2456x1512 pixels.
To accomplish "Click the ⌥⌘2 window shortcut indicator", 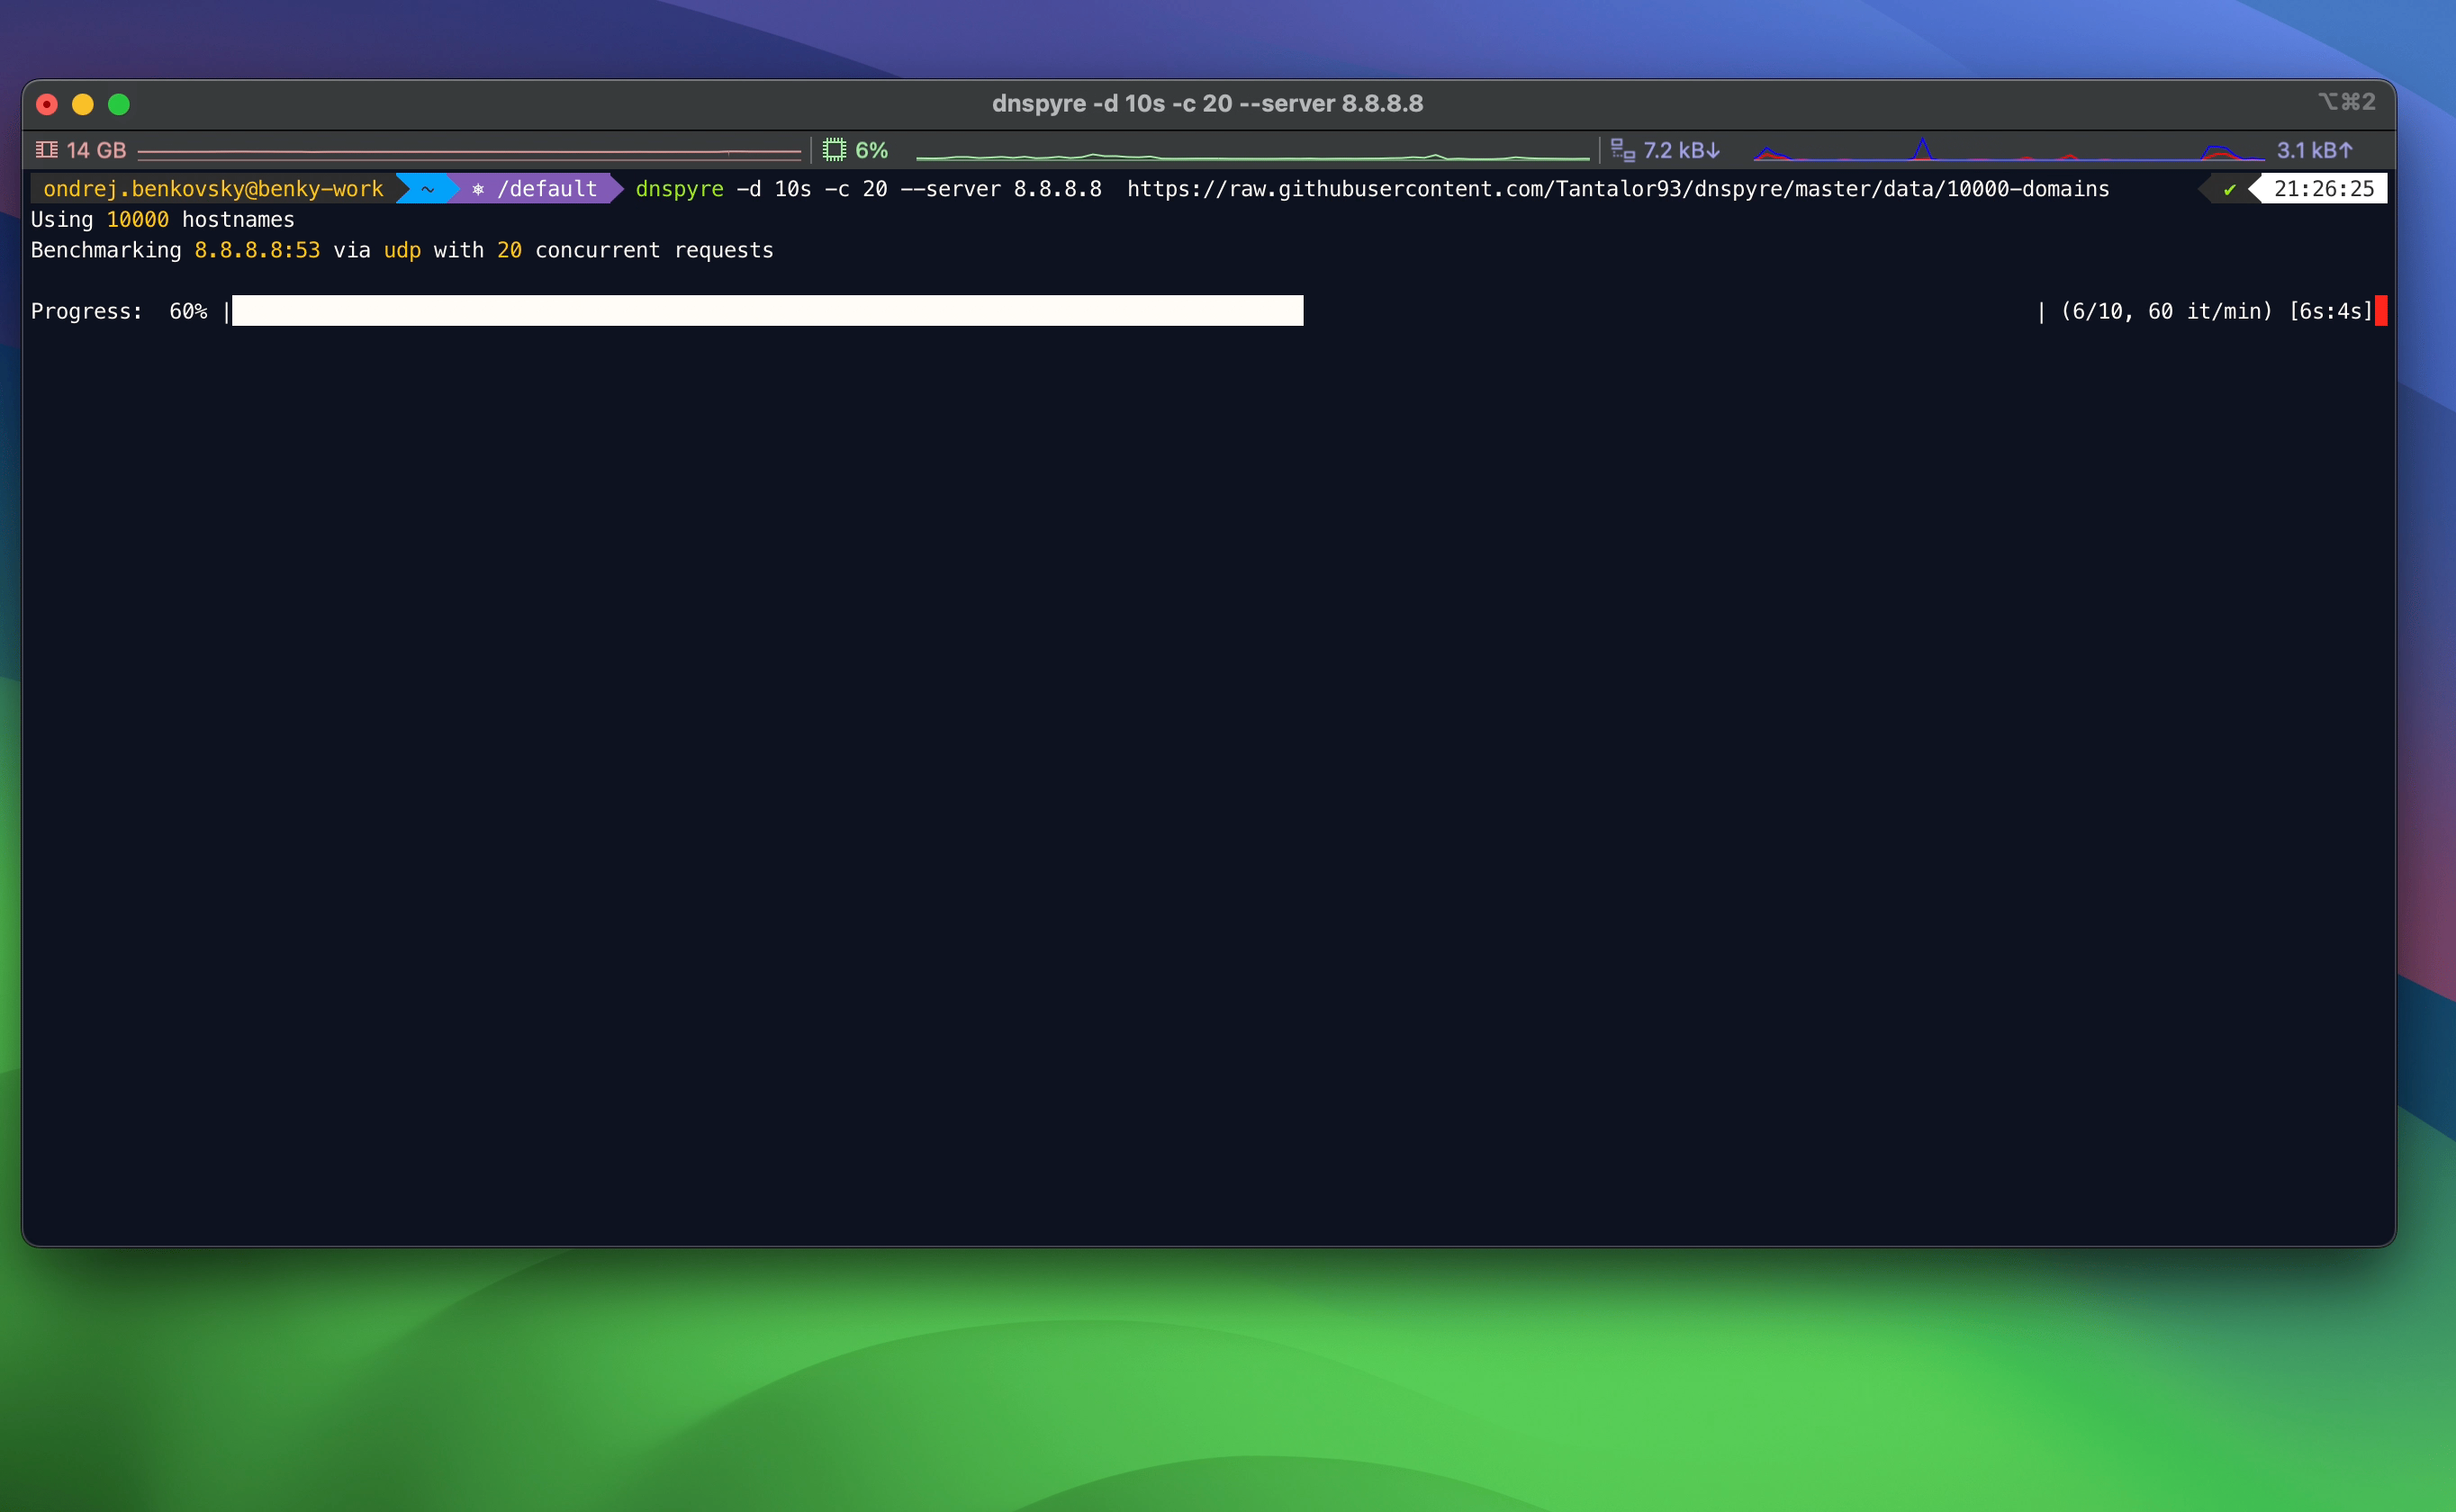I will [x=2344, y=102].
